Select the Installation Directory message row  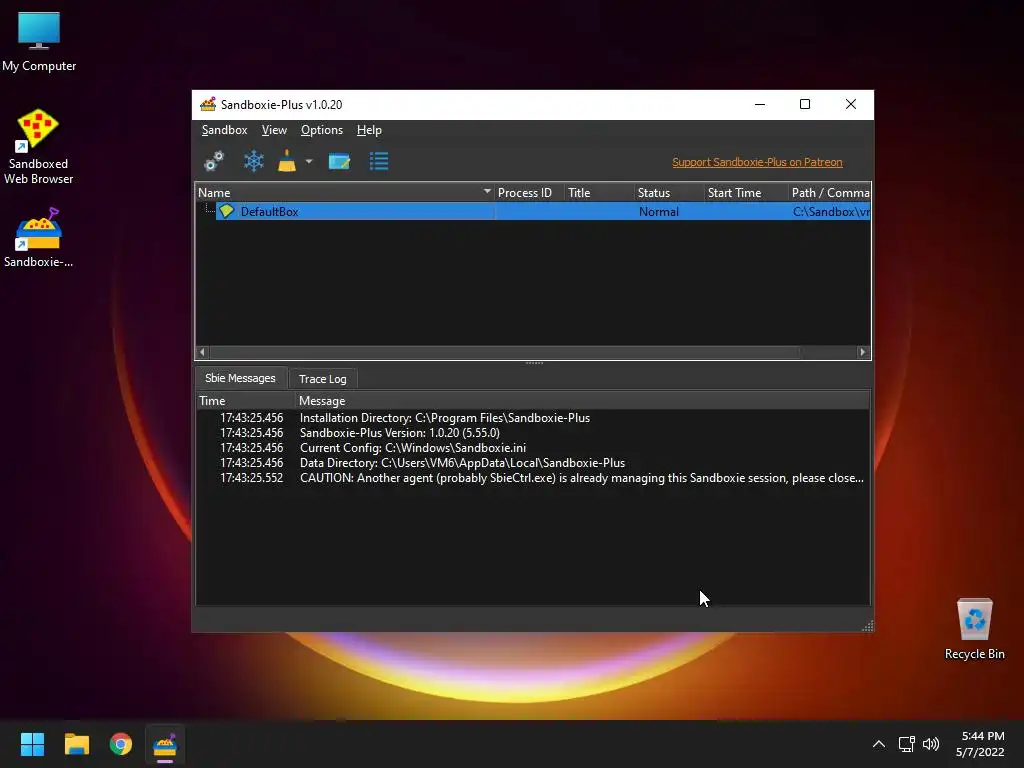pos(533,418)
